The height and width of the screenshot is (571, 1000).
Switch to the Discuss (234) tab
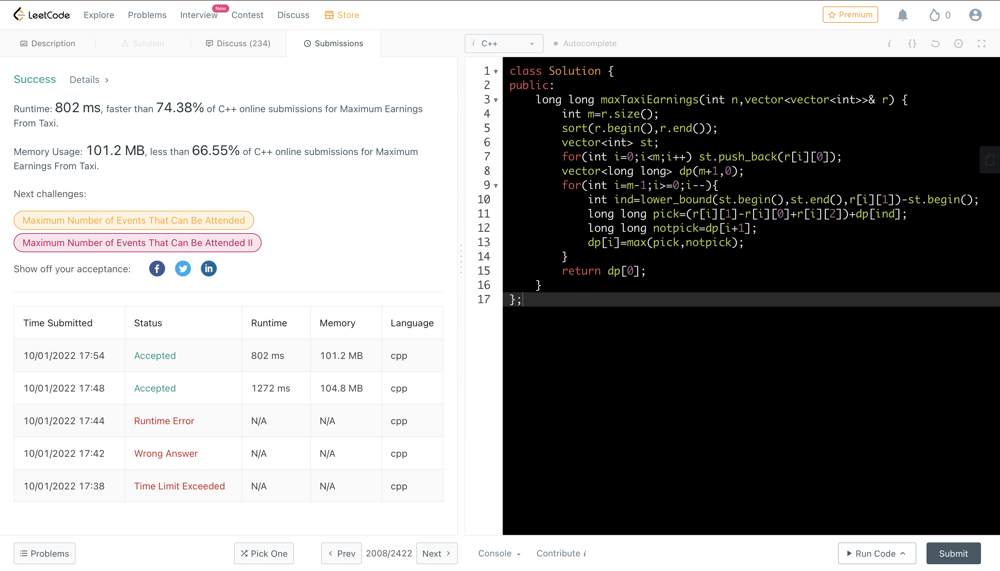coord(238,43)
